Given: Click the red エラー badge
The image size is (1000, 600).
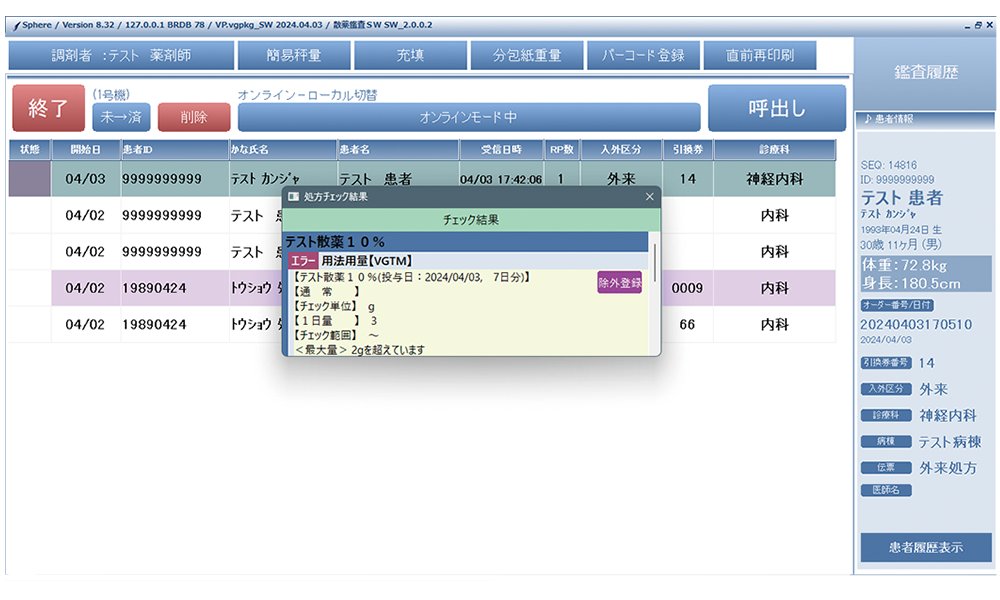Looking at the screenshot, I should 304,261.
